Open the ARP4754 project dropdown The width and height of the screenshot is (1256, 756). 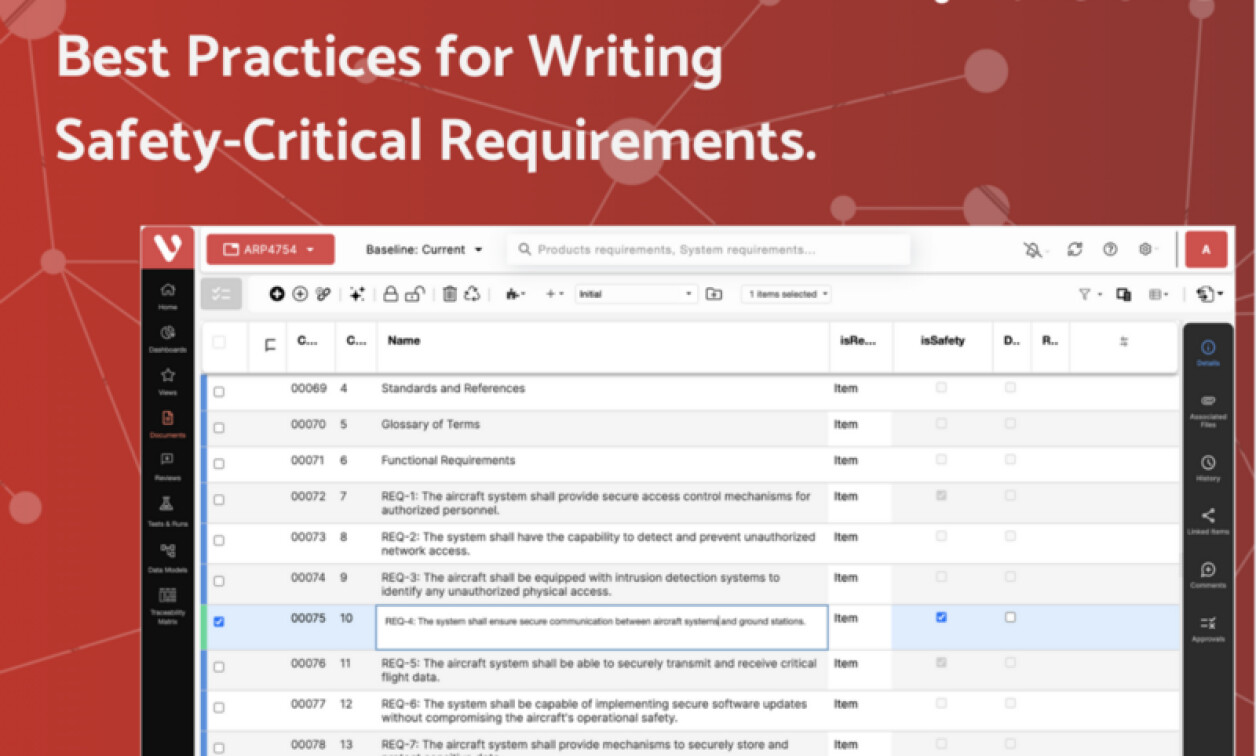(x=268, y=249)
